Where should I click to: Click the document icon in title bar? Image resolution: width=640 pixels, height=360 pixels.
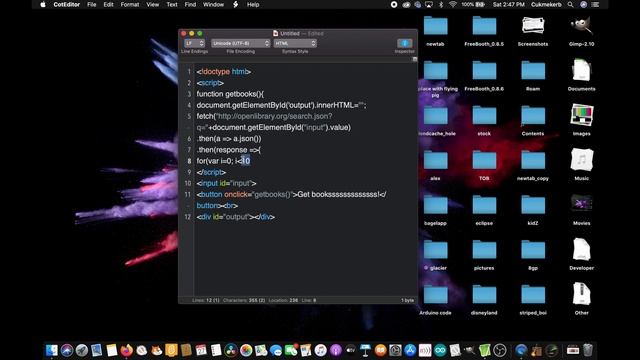[x=276, y=33]
